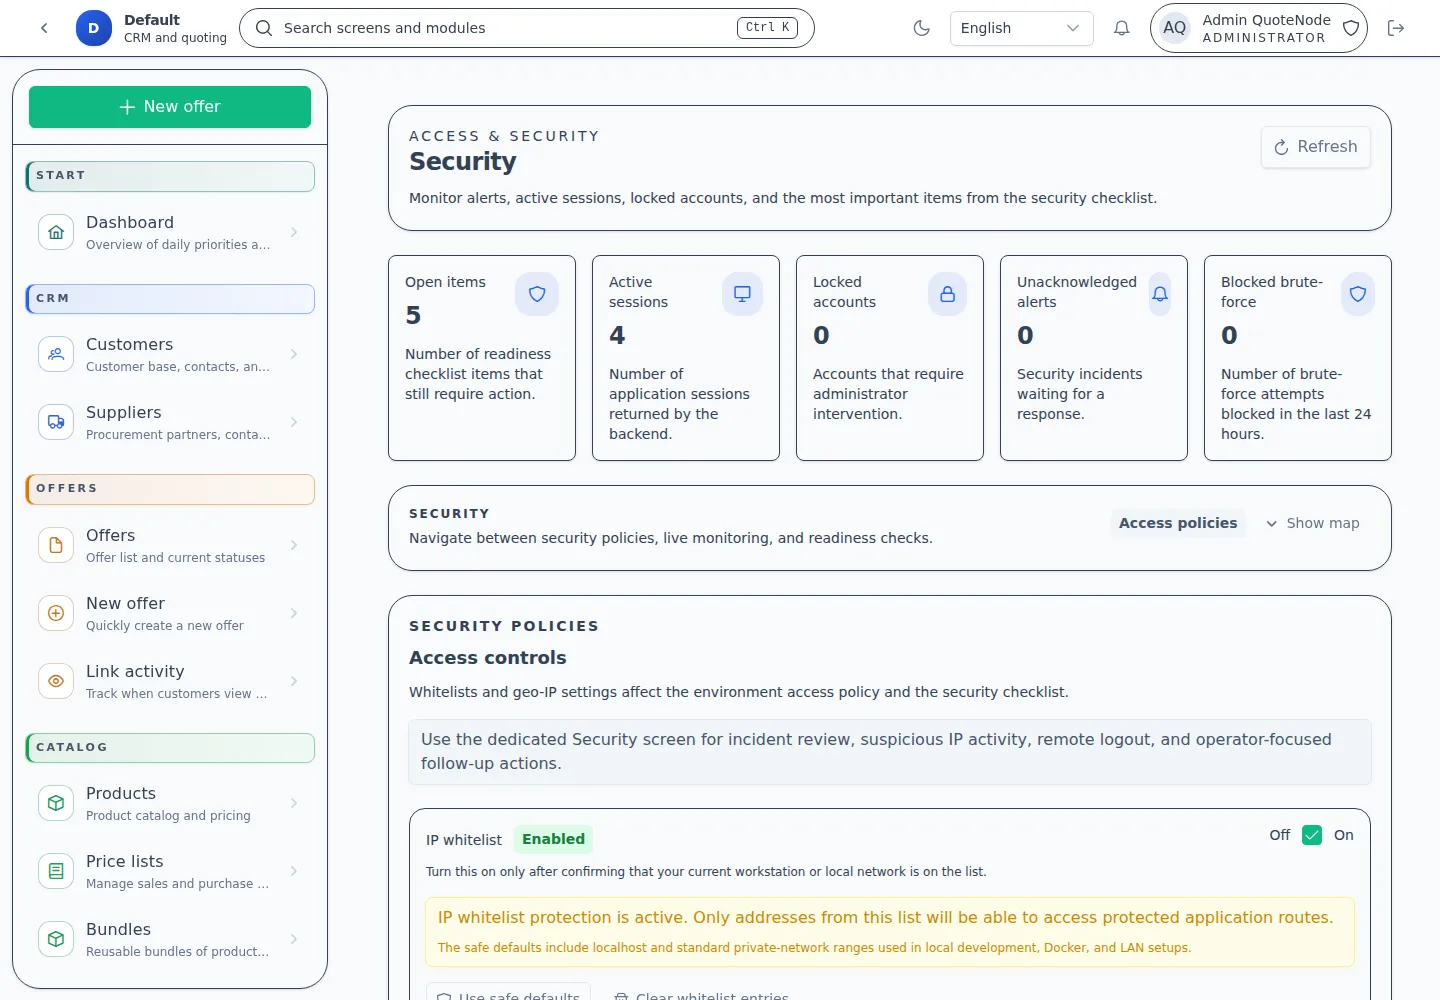Open the Admin QuoteNode profile badge
This screenshot has height=1000, width=1440.
1258,28
